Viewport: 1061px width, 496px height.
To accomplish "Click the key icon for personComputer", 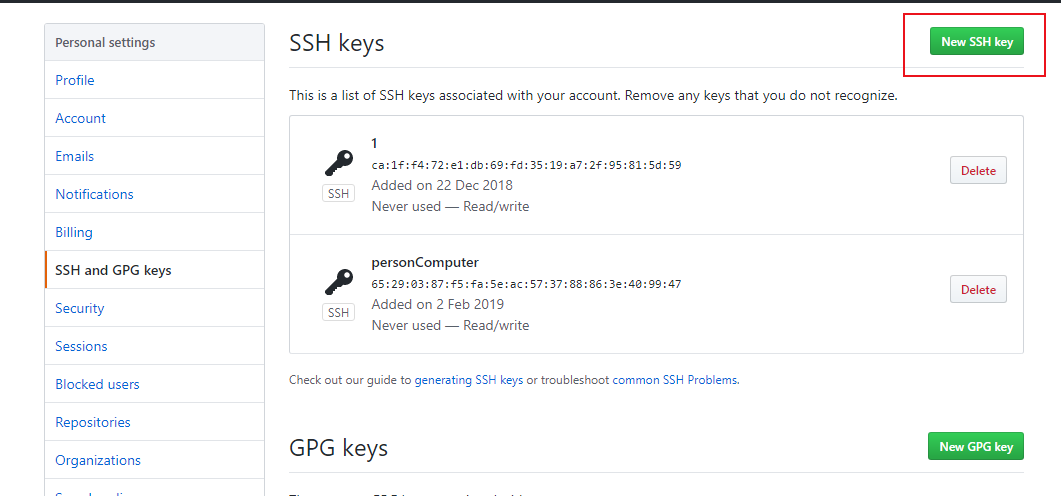I will pyautogui.click(x=339, y=282).
